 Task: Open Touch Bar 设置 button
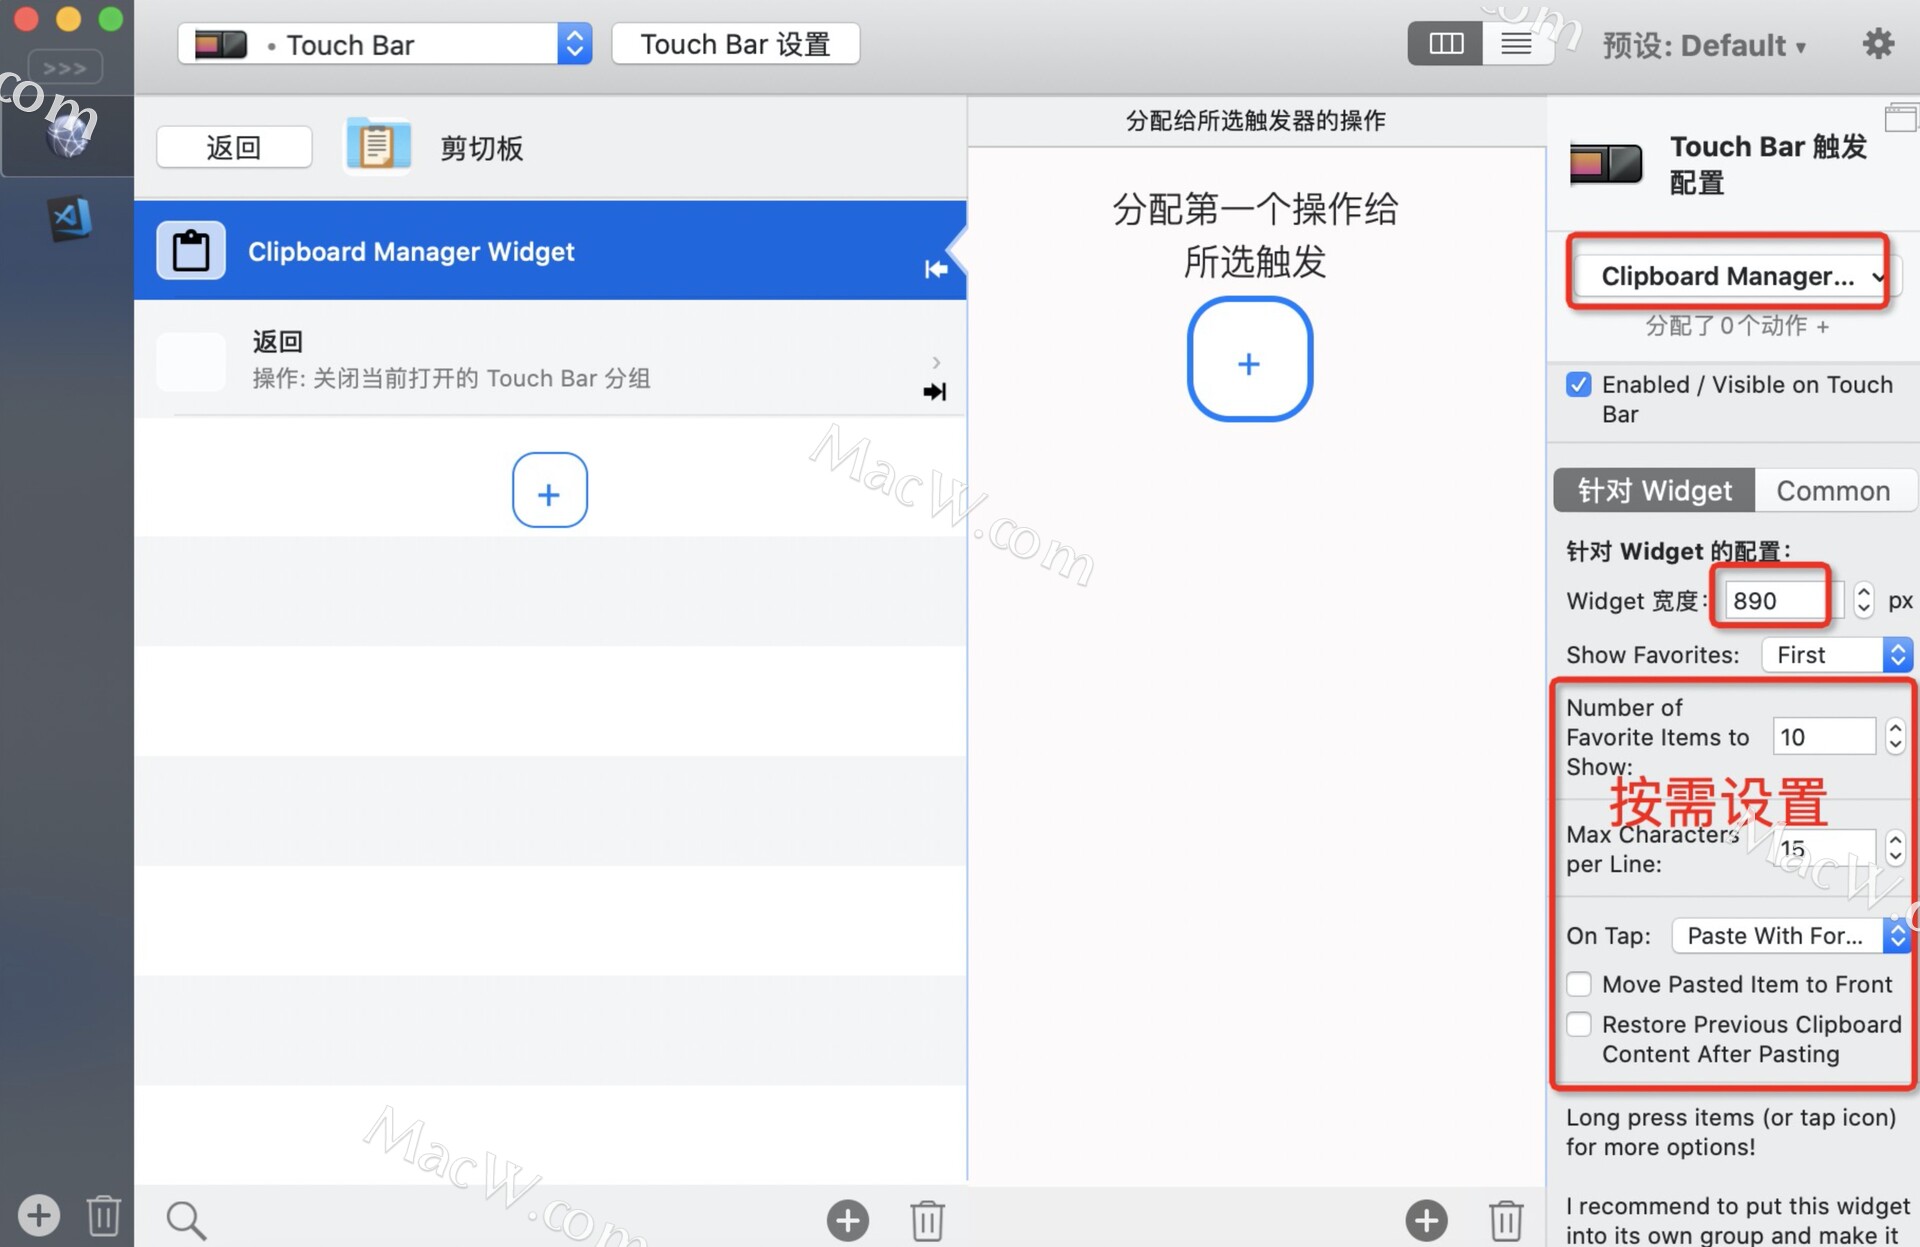(735, 44)
